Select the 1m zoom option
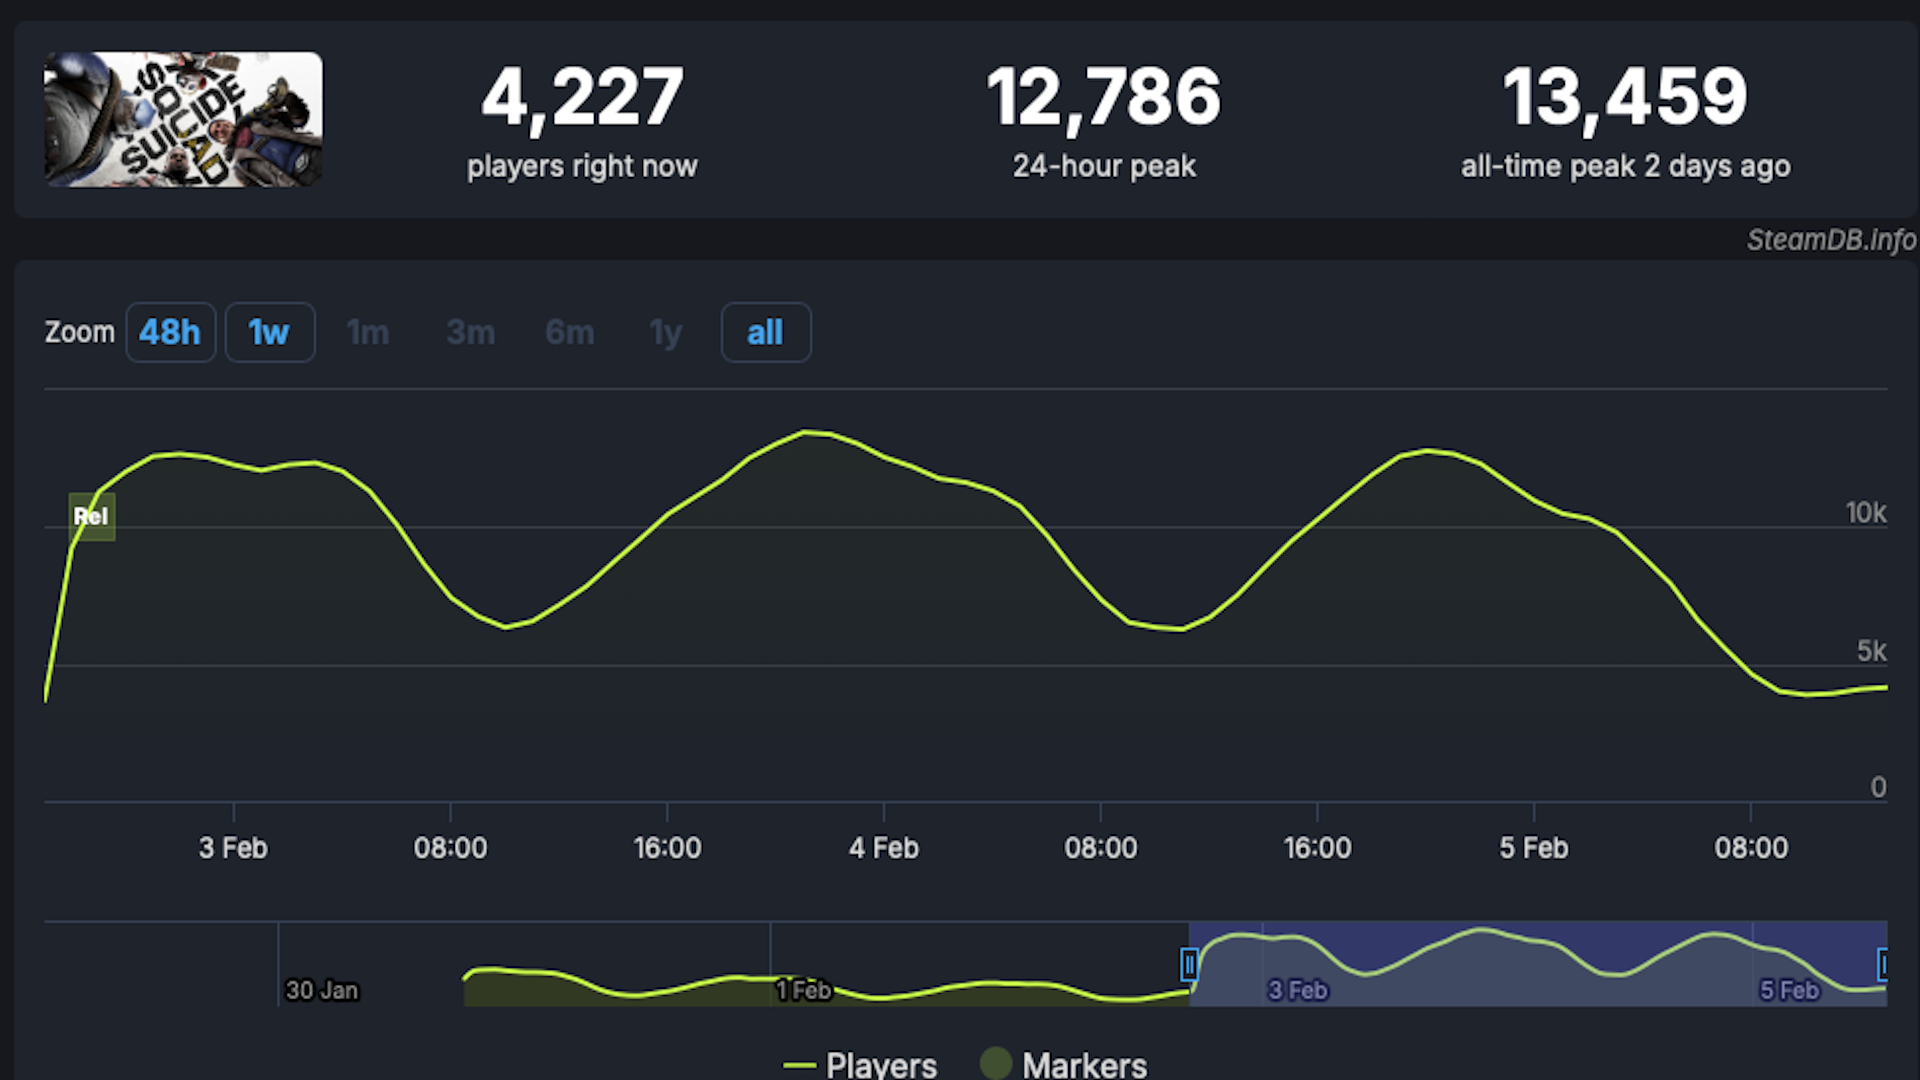 367,332
